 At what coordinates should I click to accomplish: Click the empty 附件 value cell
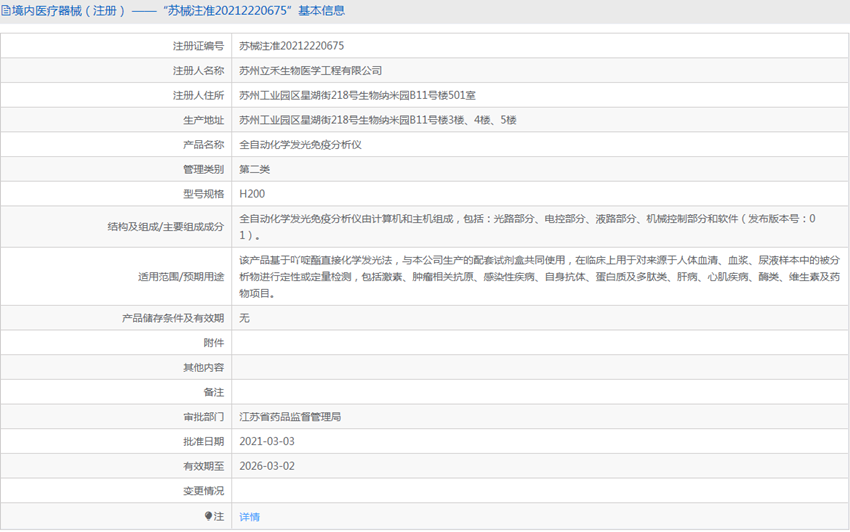540,343
